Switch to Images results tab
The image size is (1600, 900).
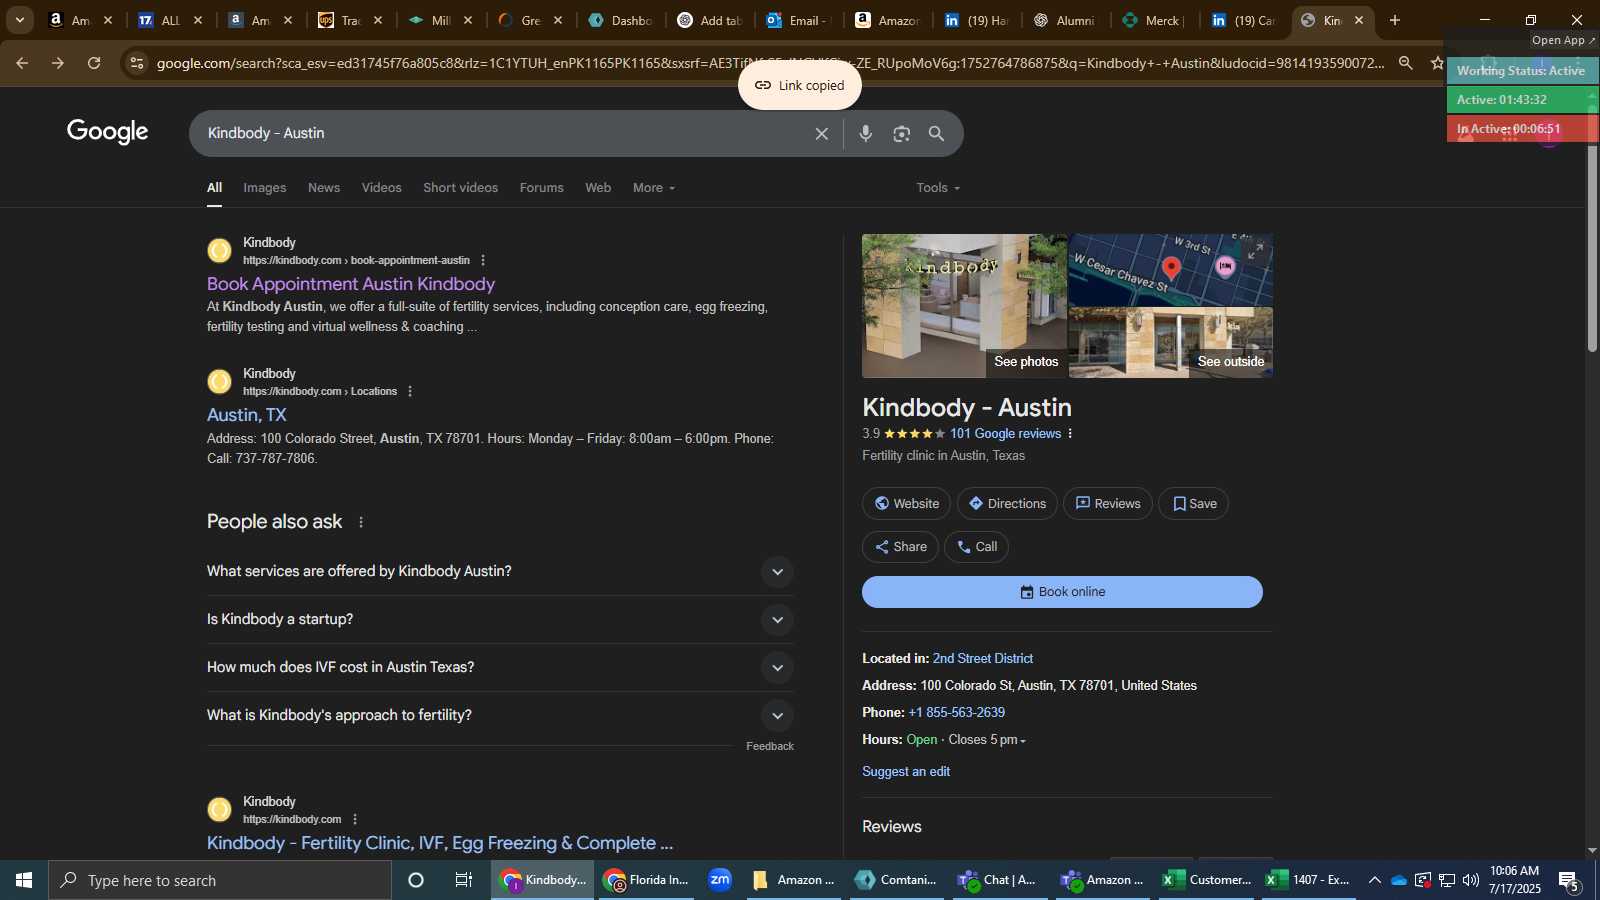tap(264, 188)
